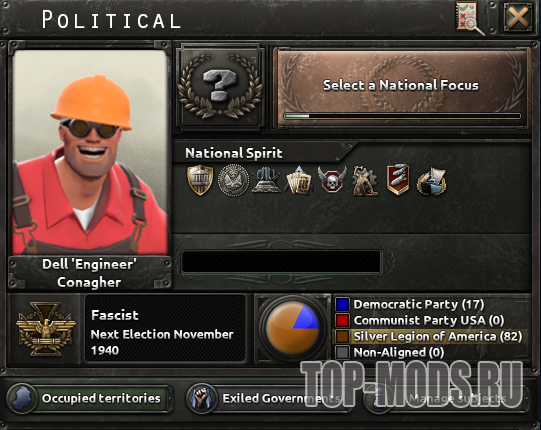Click the blue Democratic Party color swatch
Image resolution: width=541 pixels, height=430 pixels.
click(342, 305)
